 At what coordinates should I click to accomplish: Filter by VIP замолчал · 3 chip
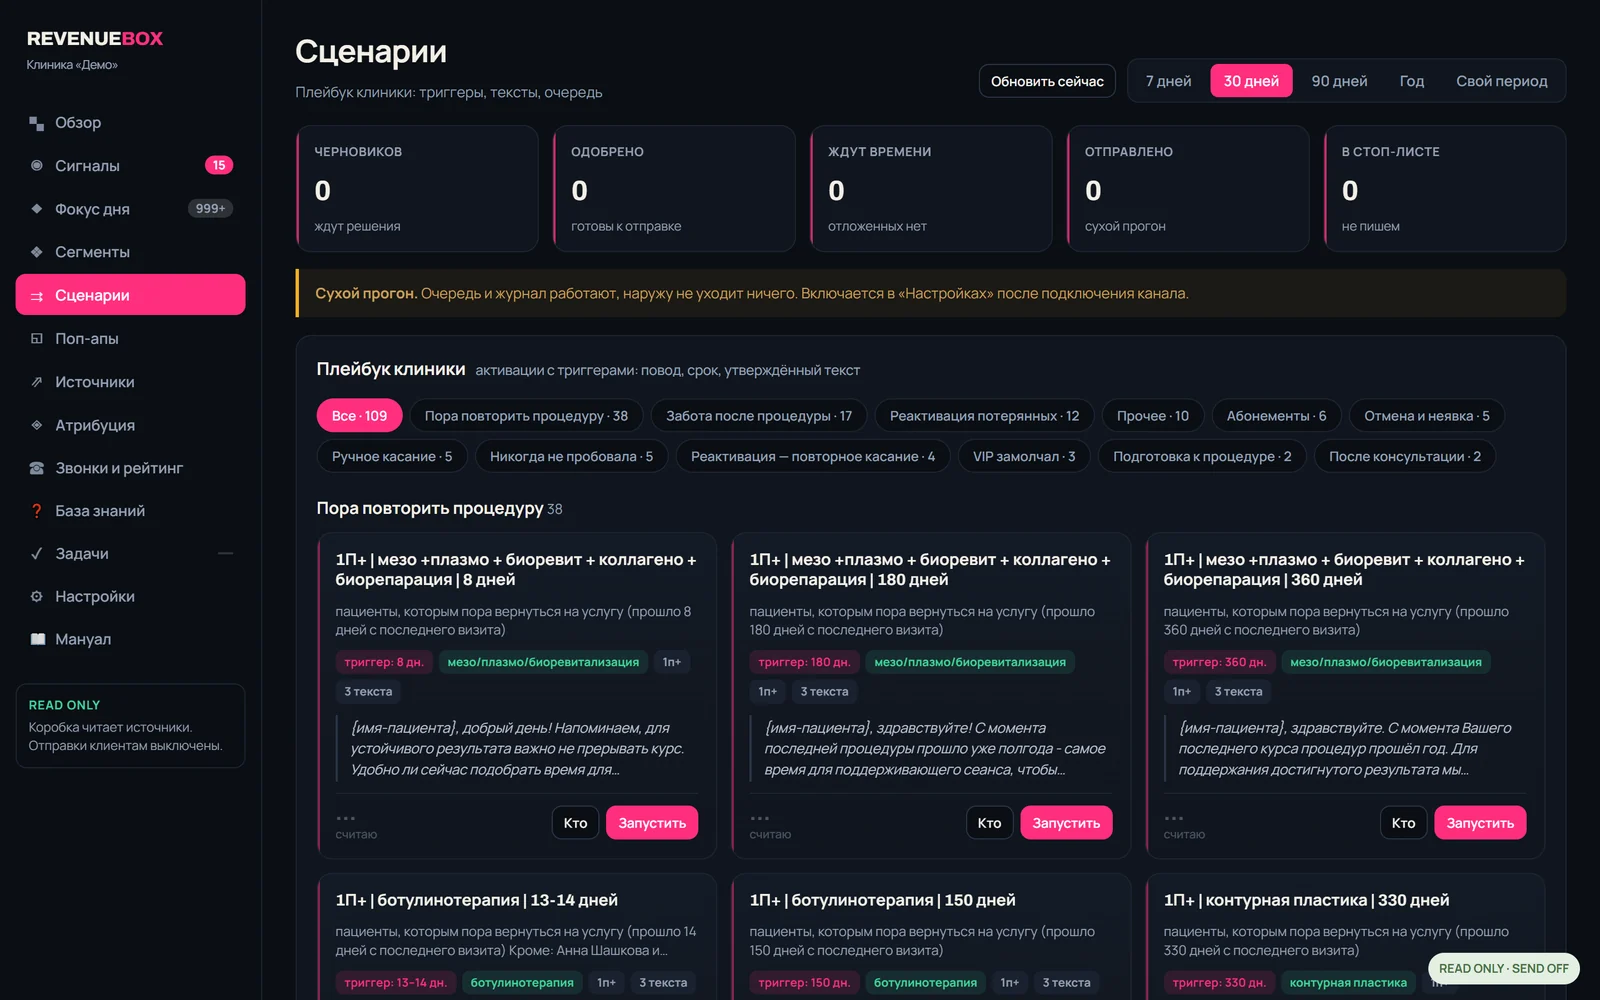click(1024, 457)
